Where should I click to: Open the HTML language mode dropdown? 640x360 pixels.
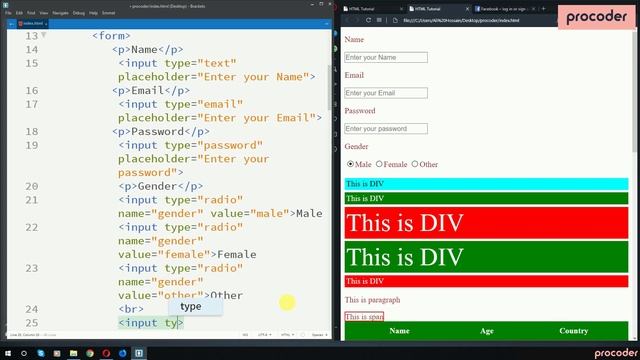(287, 335)
